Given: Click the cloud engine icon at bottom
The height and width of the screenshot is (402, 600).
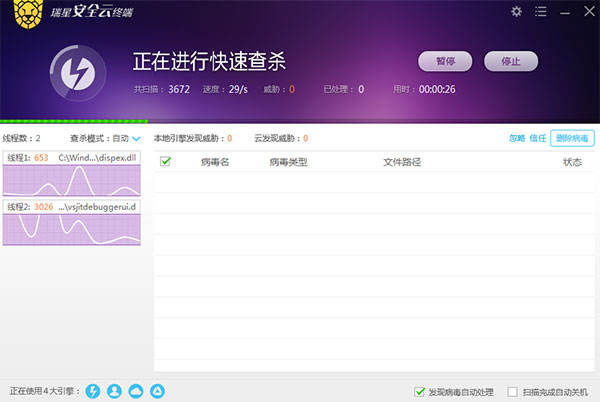Looking at the screenshot, I should pos(136,391).
